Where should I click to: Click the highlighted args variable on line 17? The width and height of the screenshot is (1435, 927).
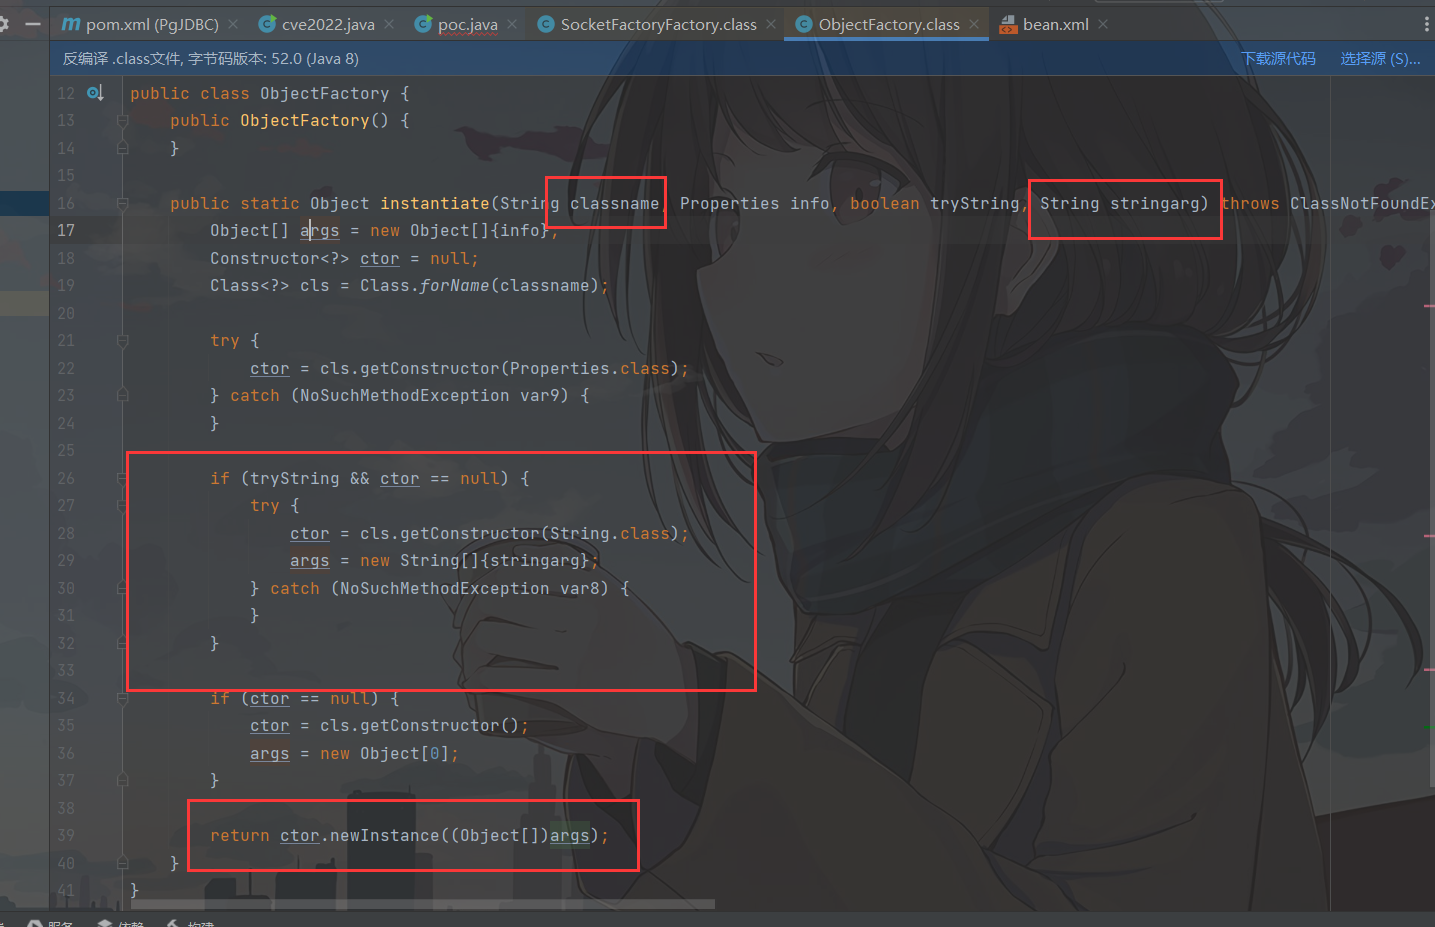[318, 230]
